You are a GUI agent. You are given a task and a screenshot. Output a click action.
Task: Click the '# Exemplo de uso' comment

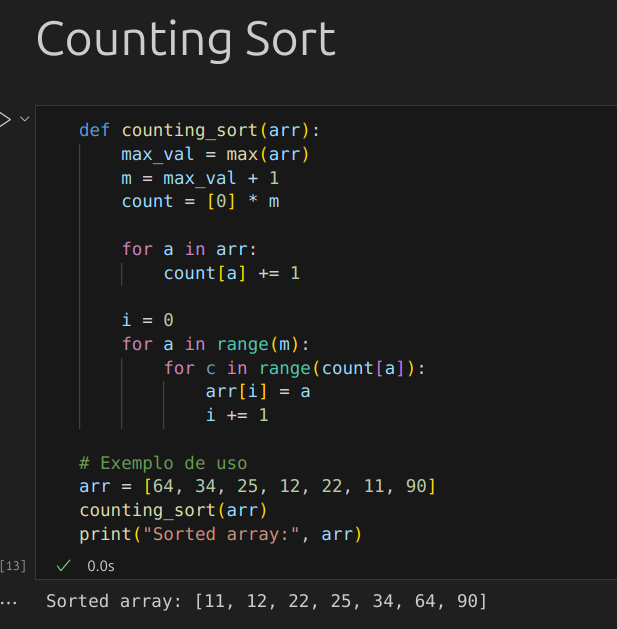tap(163, 463)
